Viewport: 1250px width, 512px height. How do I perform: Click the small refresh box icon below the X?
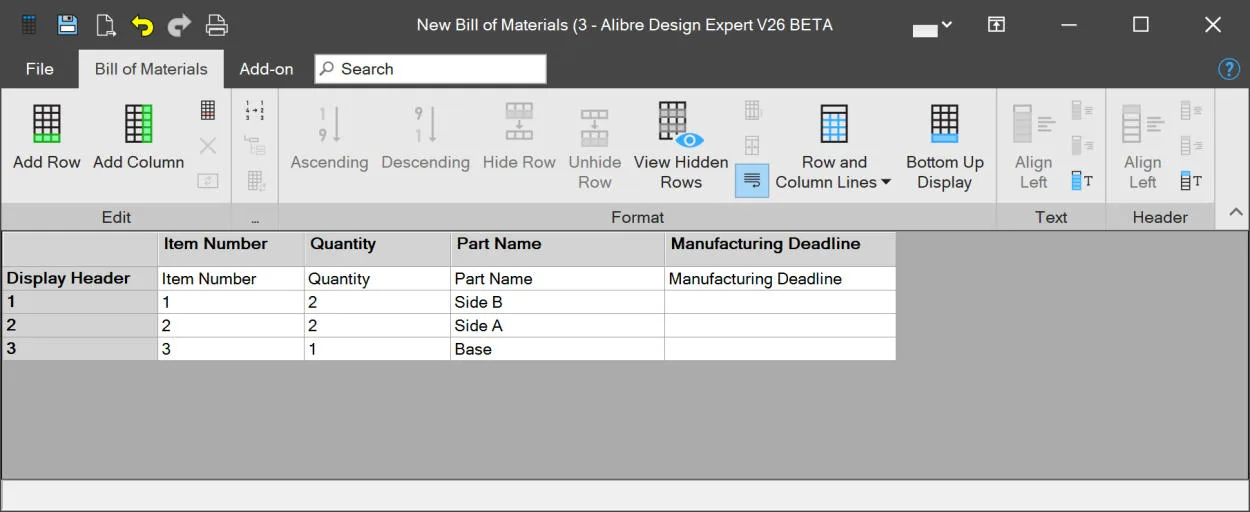[208, 181]
